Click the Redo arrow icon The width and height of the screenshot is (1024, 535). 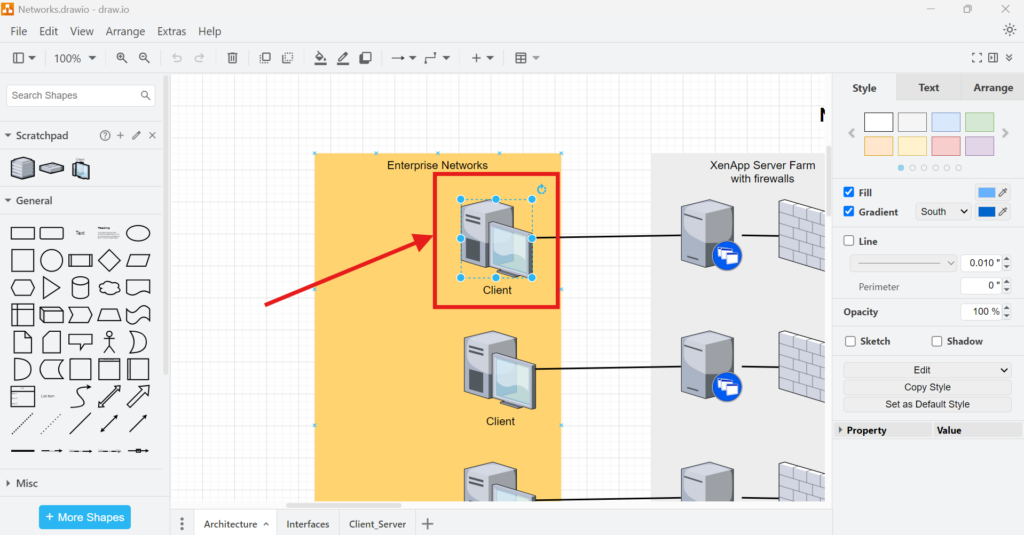click(x=199, y=58)
